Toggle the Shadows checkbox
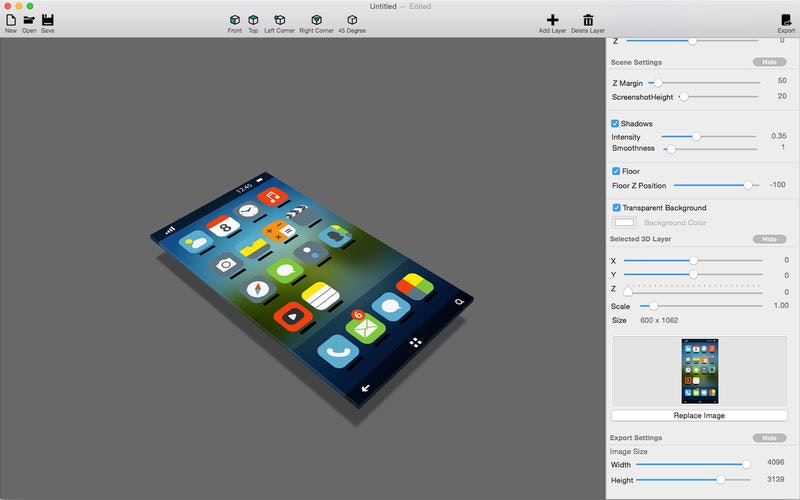Screen dimensions: 800x500 point(615,123)
